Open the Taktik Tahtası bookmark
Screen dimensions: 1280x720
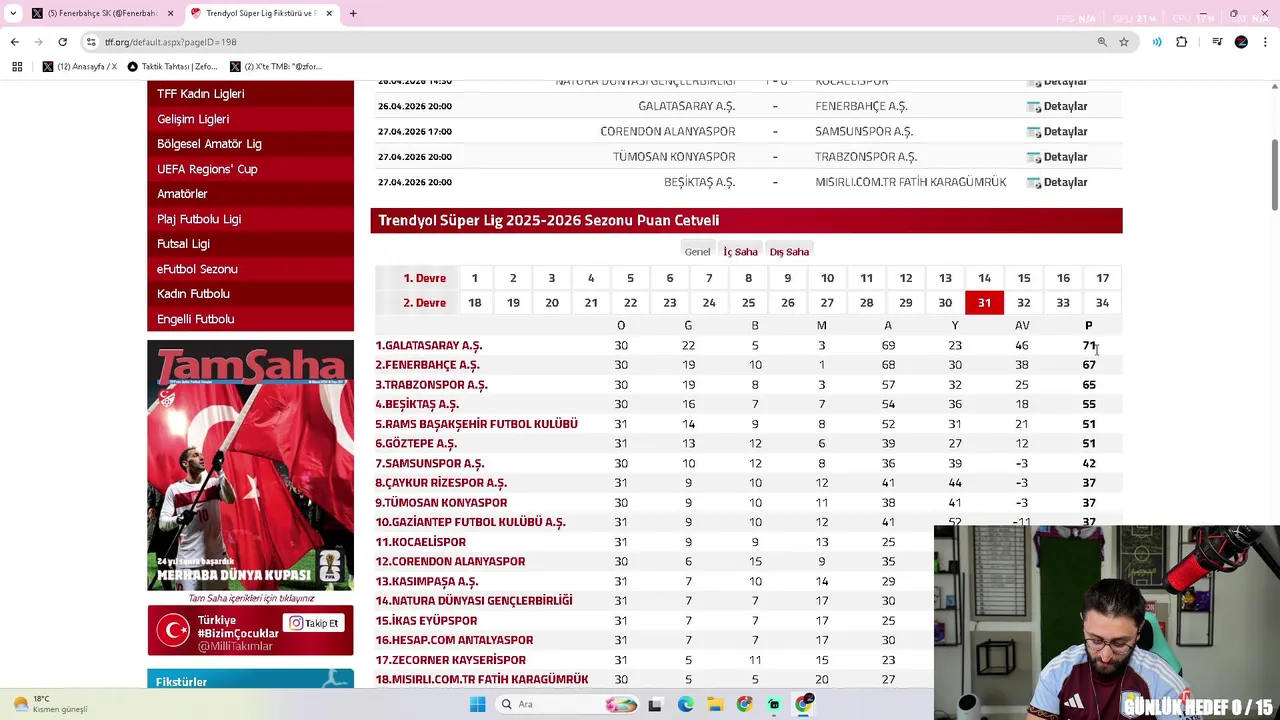coord(172,67)
